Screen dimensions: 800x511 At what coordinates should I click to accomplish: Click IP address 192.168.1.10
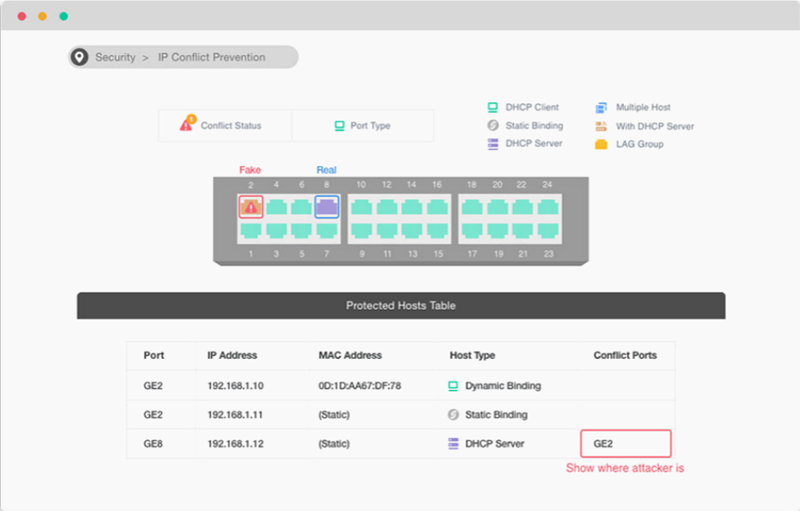tap(235, 386)
